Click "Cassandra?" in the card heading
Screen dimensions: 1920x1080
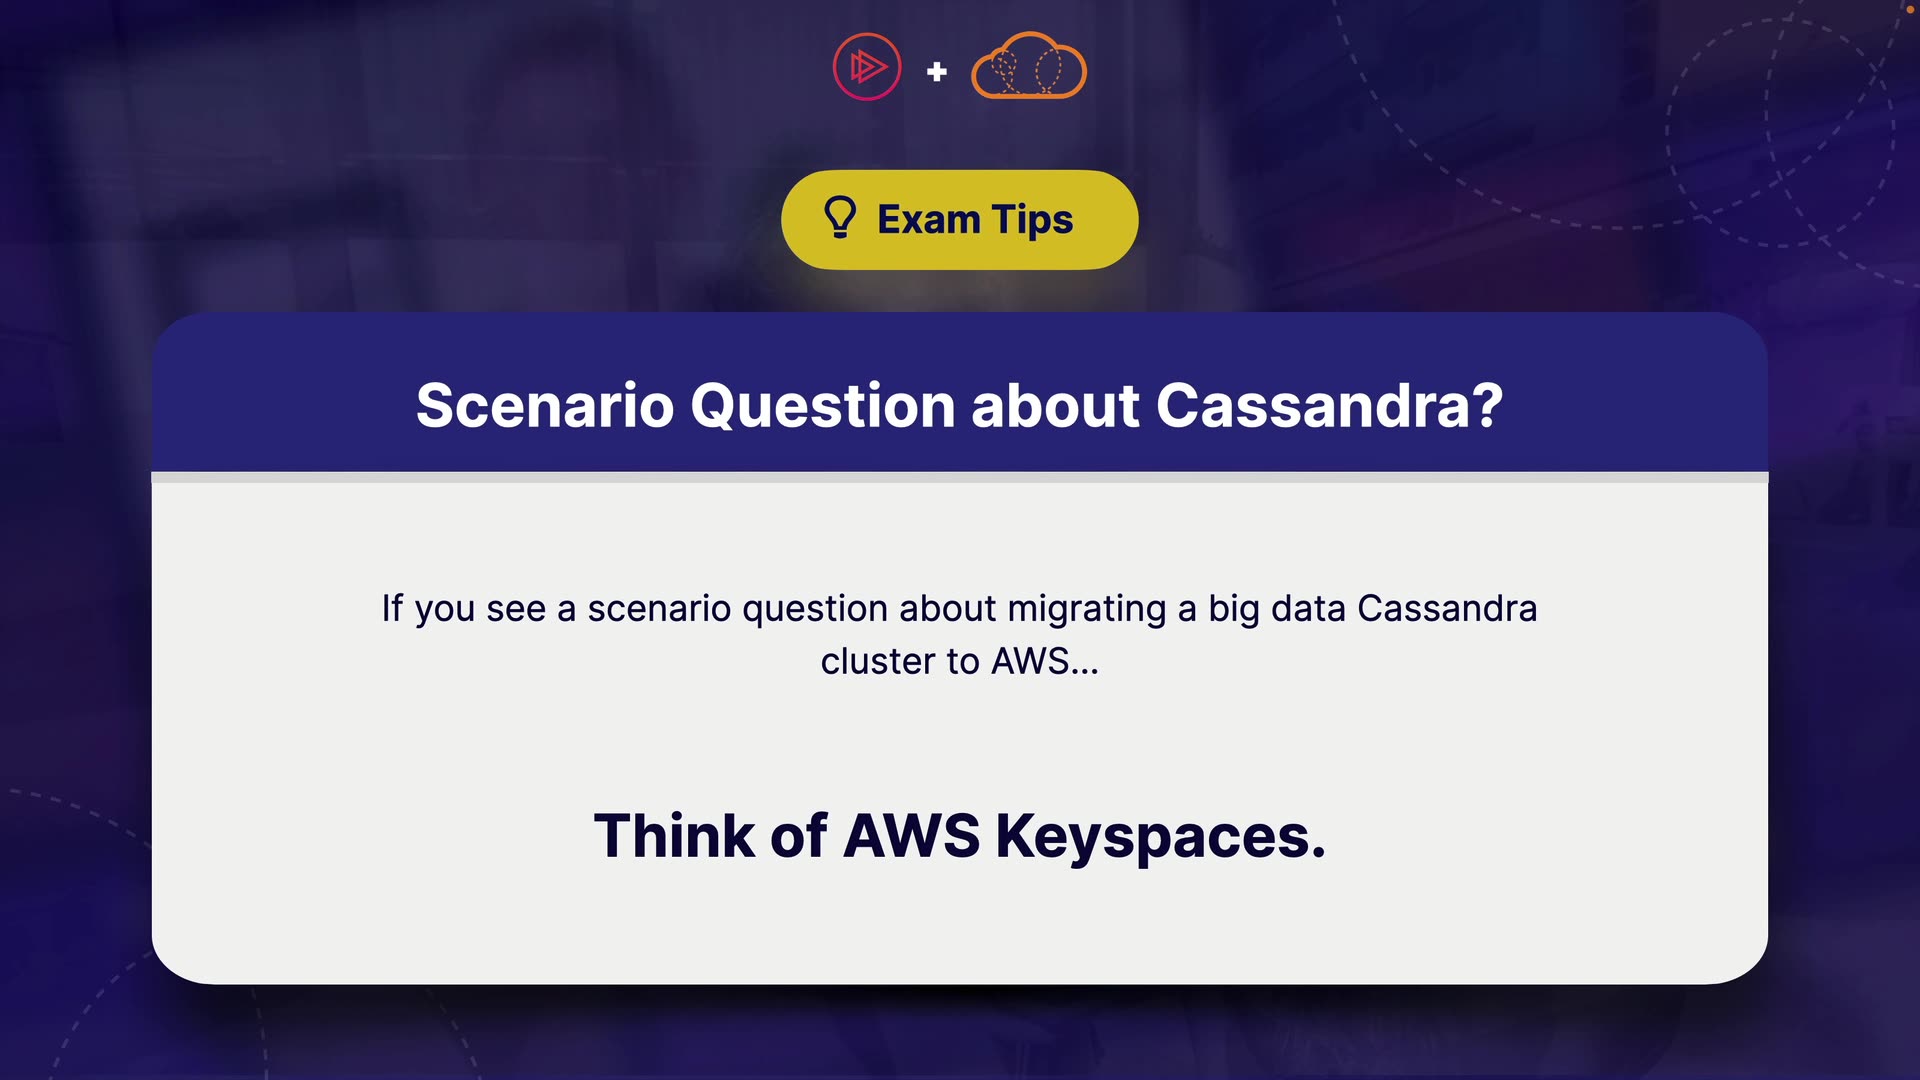(x=1330, y=406)
